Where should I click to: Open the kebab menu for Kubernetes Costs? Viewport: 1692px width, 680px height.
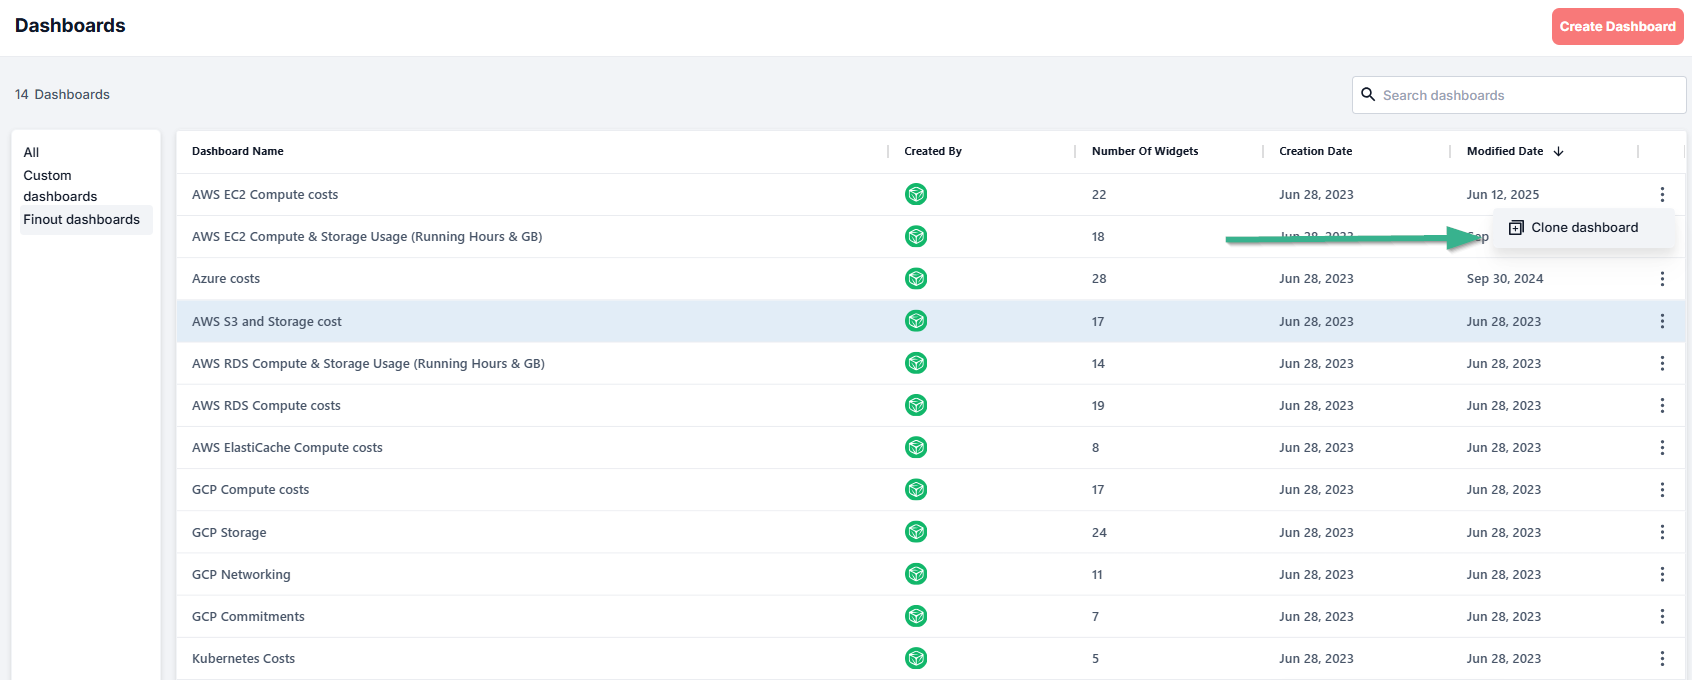(x=1662, y=658)
